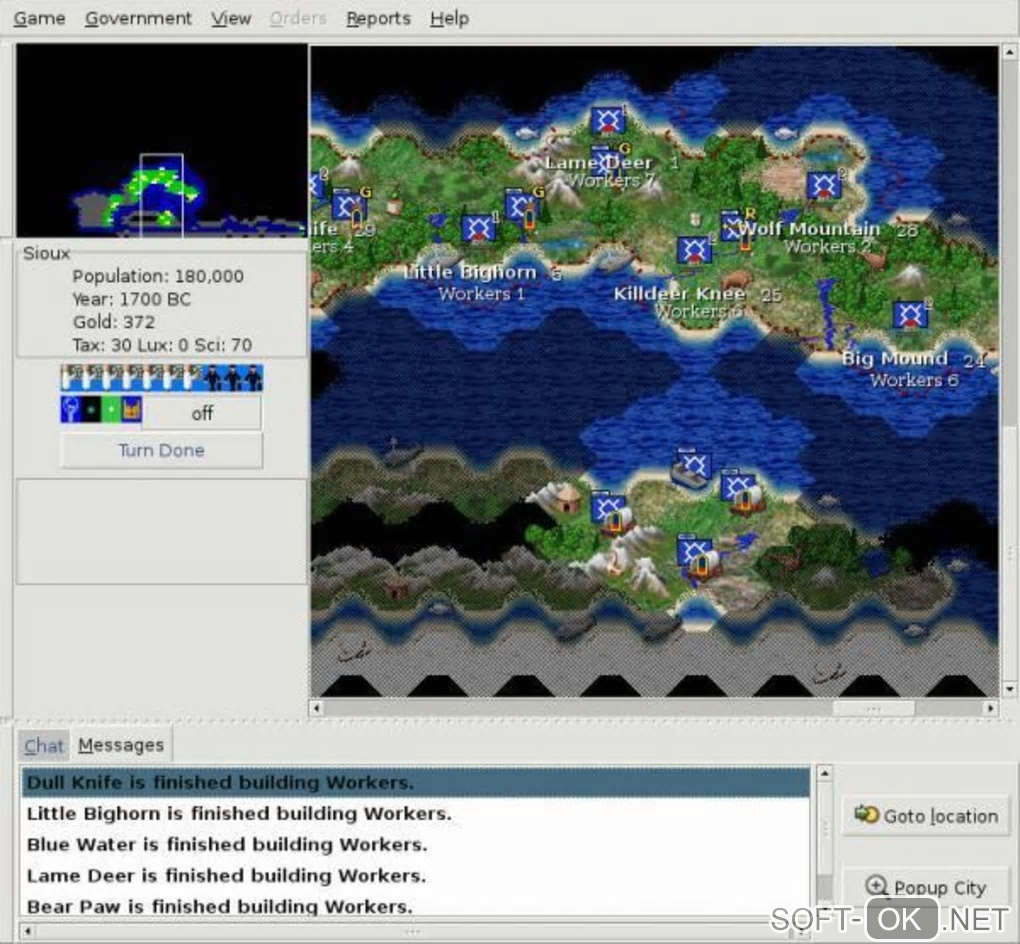
Task: Open the Government menu
Action: click(138, 18)
